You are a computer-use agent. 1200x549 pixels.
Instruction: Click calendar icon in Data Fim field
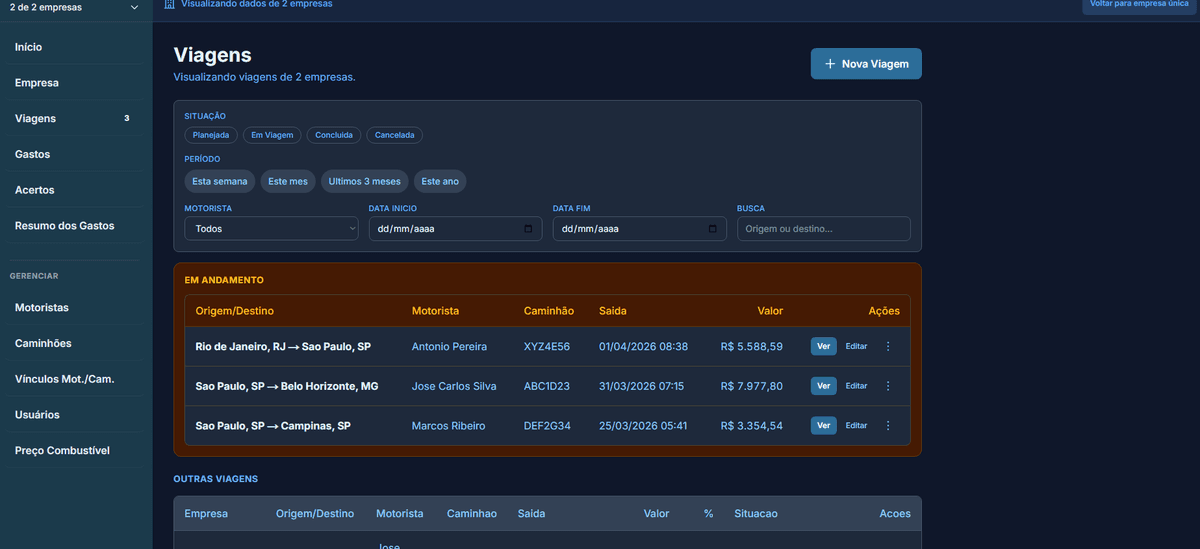tap(712, 229)
